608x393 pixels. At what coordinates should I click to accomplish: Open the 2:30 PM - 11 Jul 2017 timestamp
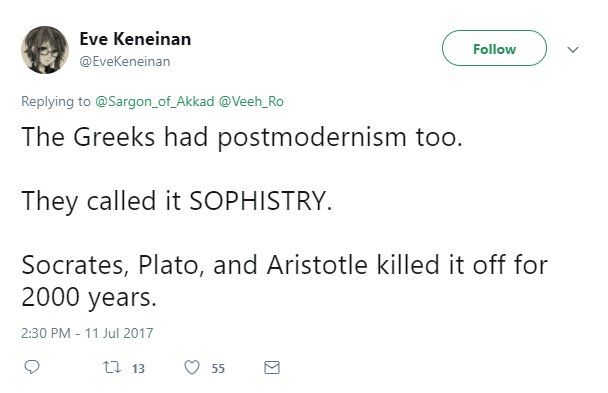pyautogui.click(x=87, y=333)
